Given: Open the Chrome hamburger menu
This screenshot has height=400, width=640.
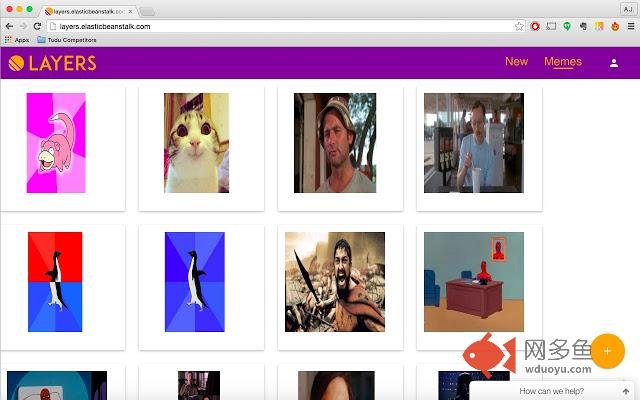Looking at the screenshot, I should click(x=628, y=26).
